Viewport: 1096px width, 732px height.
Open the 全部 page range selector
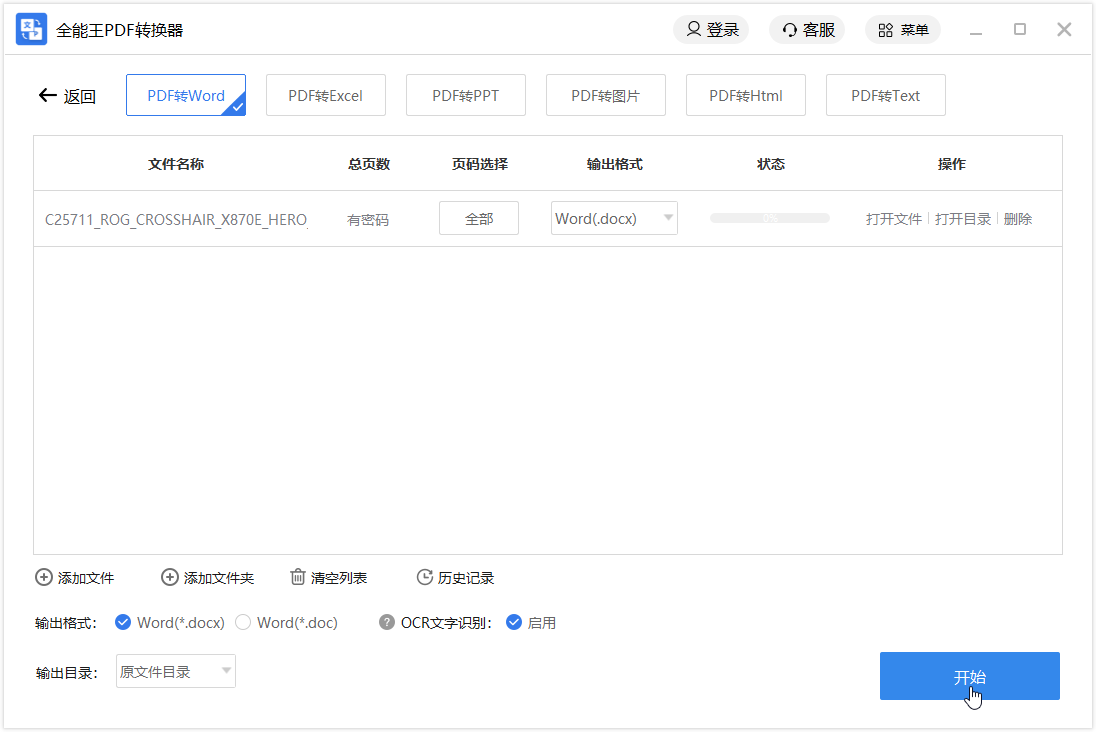coord(478,218)
